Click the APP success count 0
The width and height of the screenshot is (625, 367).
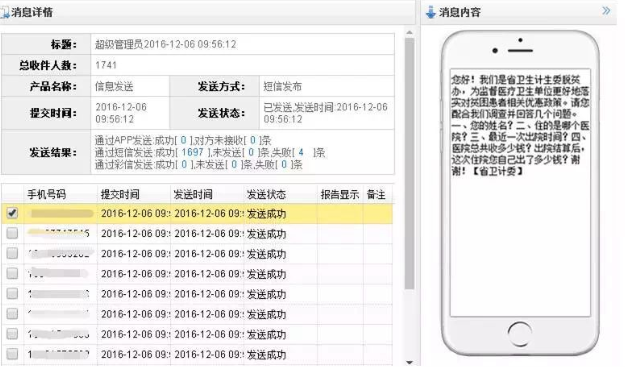pyautogui.click(x=183, y=140)
